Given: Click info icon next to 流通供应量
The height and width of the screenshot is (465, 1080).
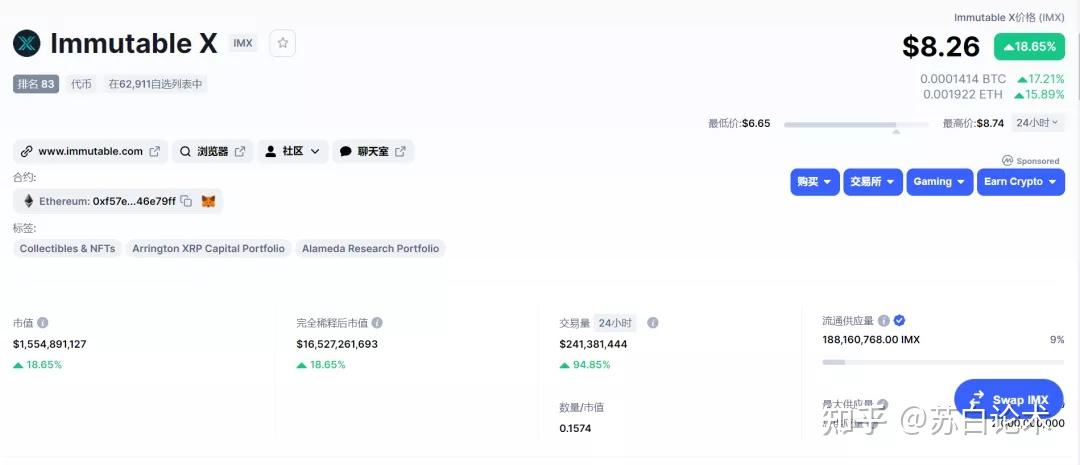Looking at the screenshot, I should point(883,321).
